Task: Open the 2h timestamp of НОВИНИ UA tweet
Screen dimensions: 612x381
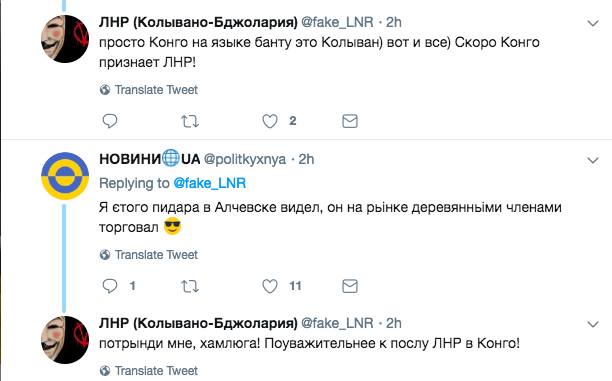Action: (x=306, y=159)
